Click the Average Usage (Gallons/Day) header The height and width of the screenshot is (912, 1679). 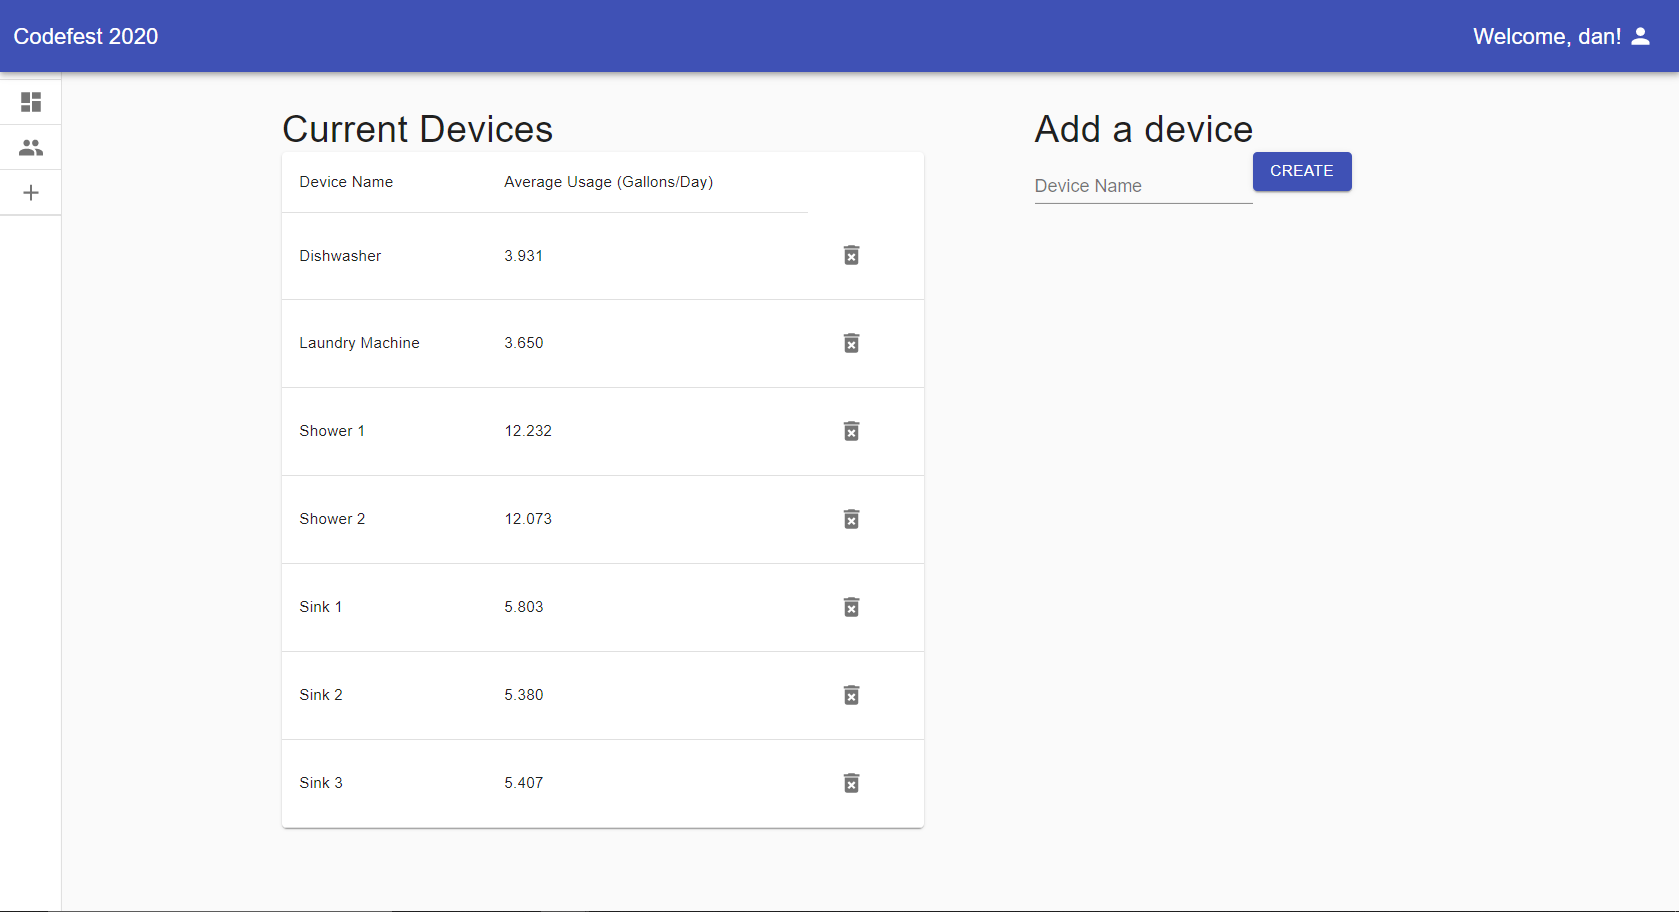click(608, 182)
